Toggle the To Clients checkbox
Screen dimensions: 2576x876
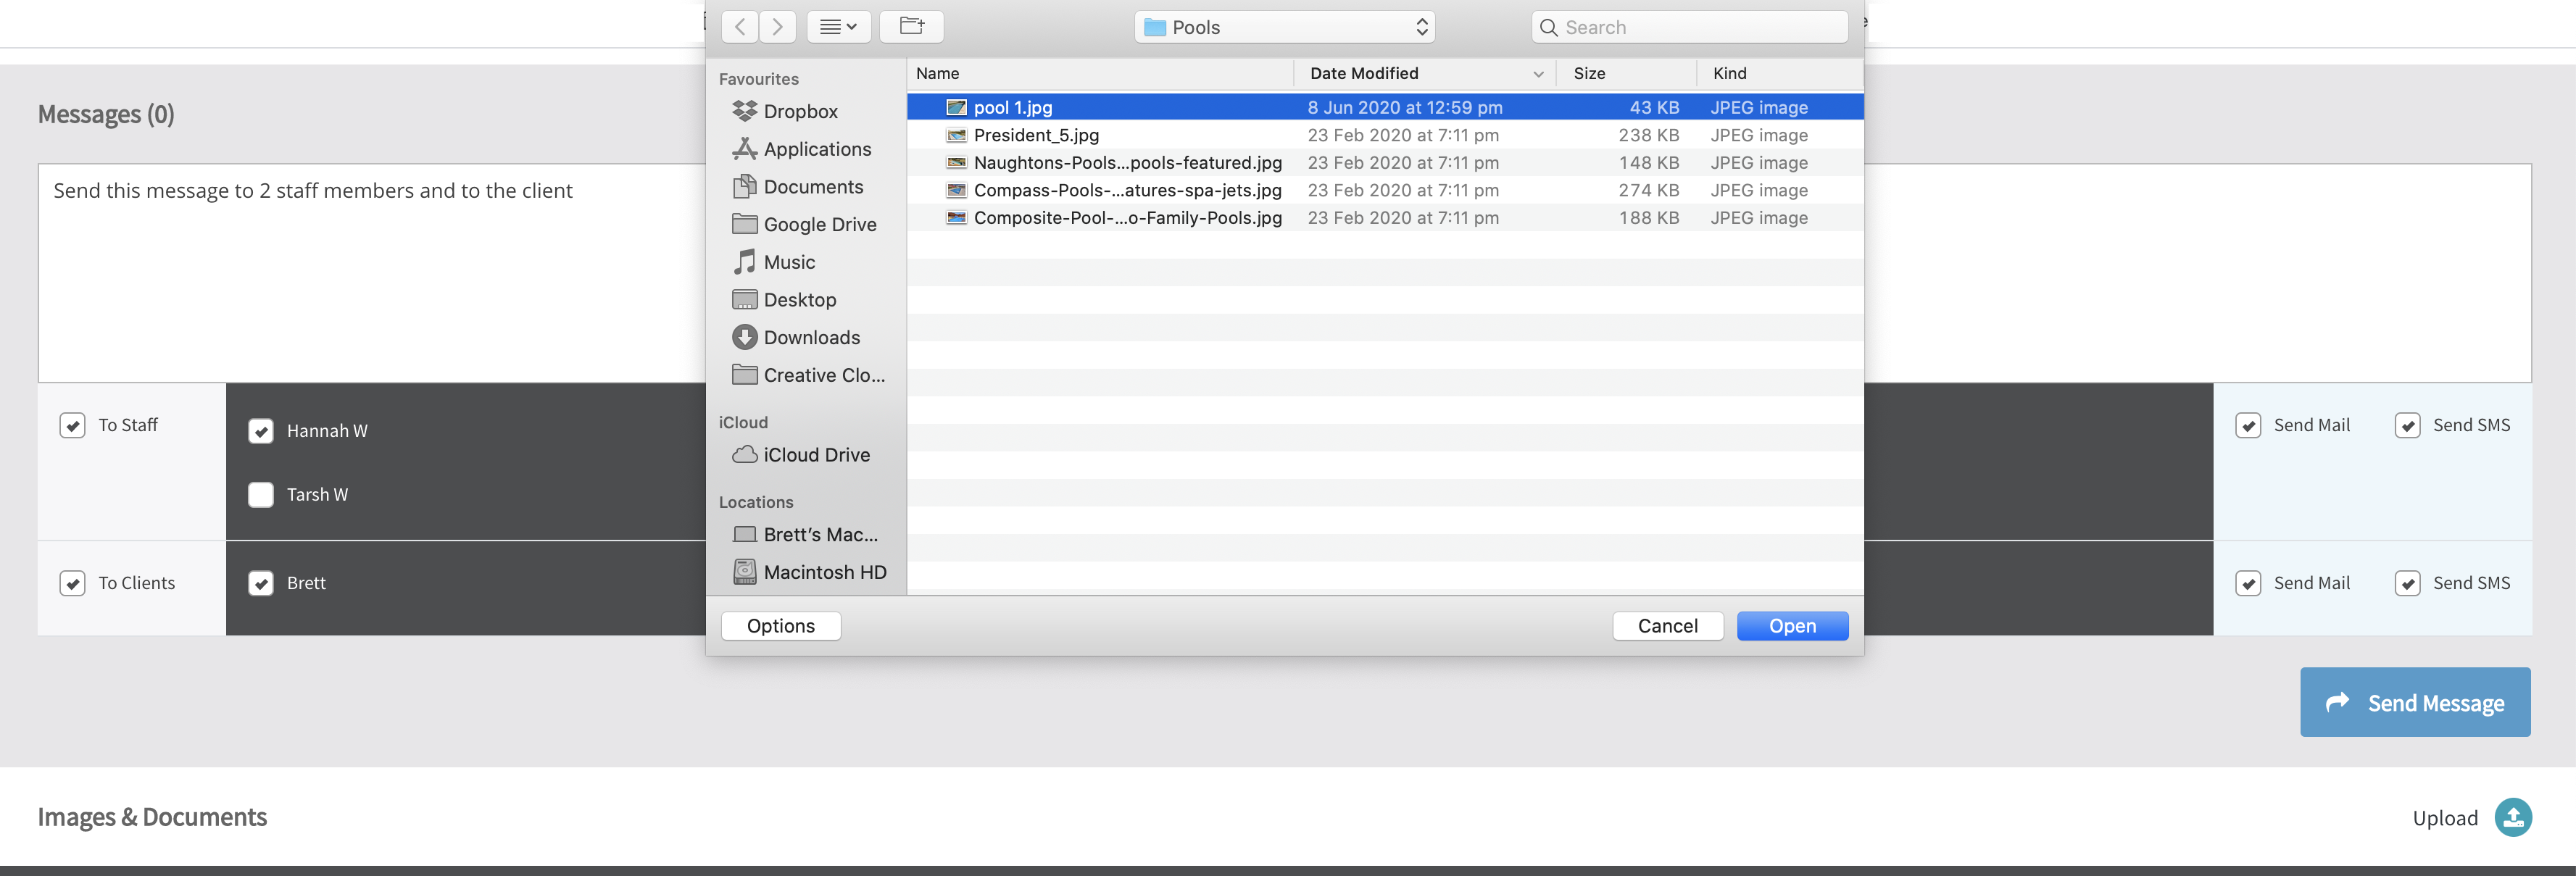[x=72, y=584]
